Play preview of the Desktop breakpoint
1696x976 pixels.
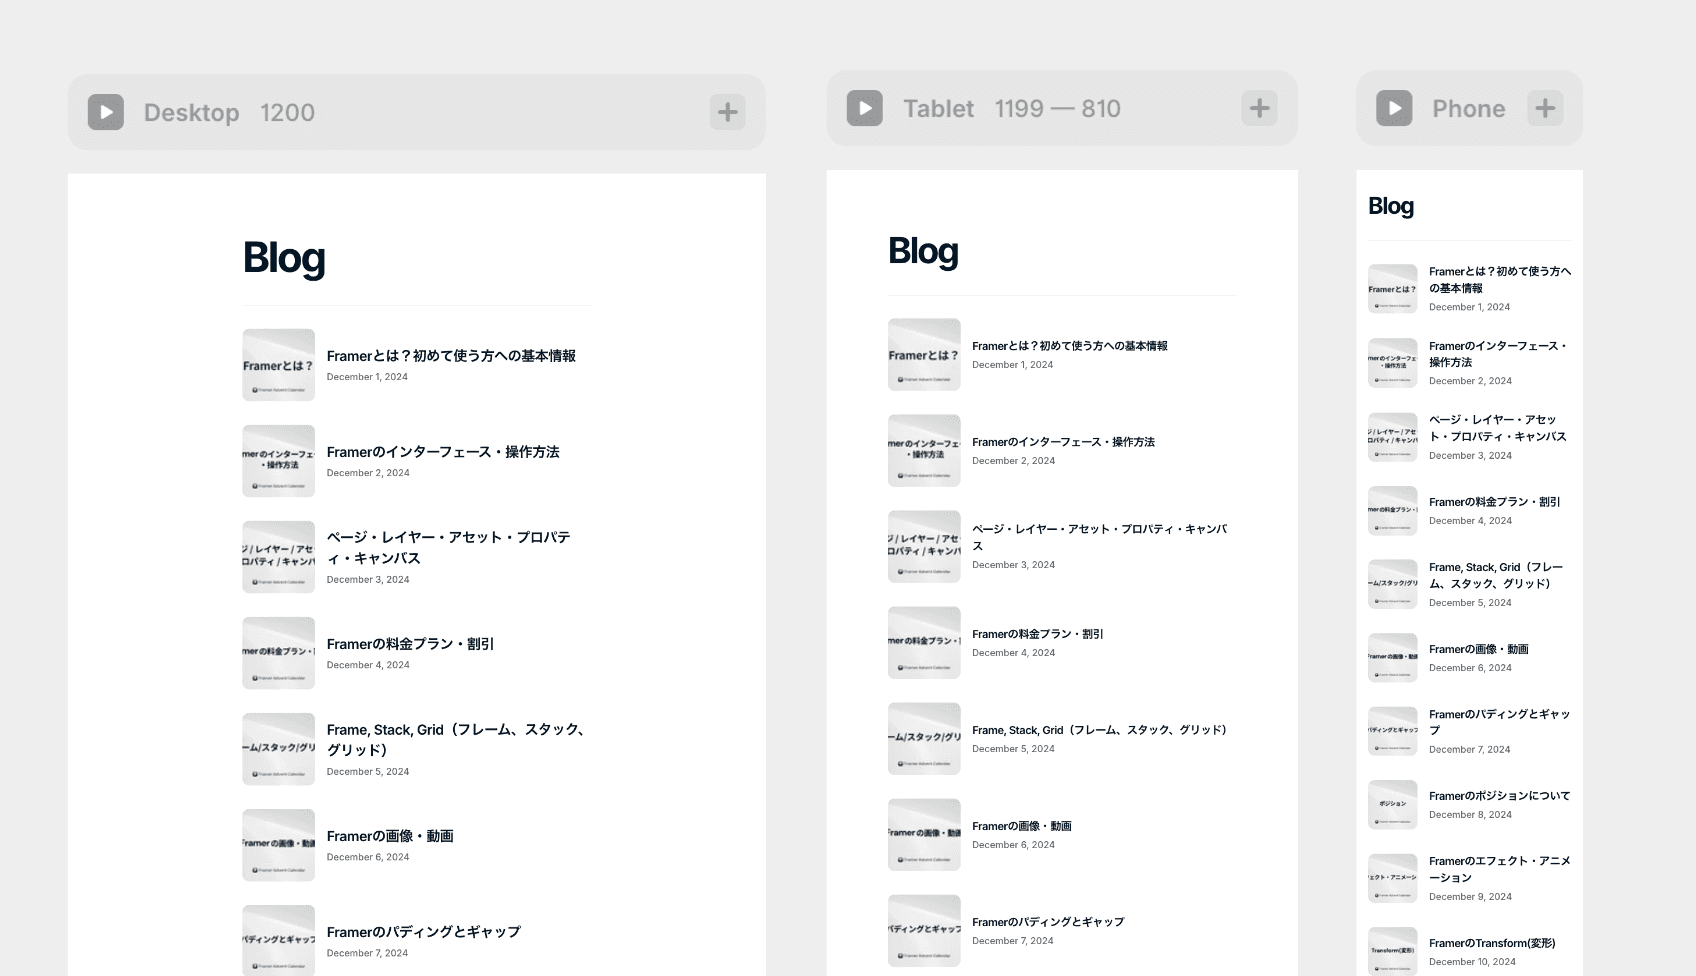[106, 112]
